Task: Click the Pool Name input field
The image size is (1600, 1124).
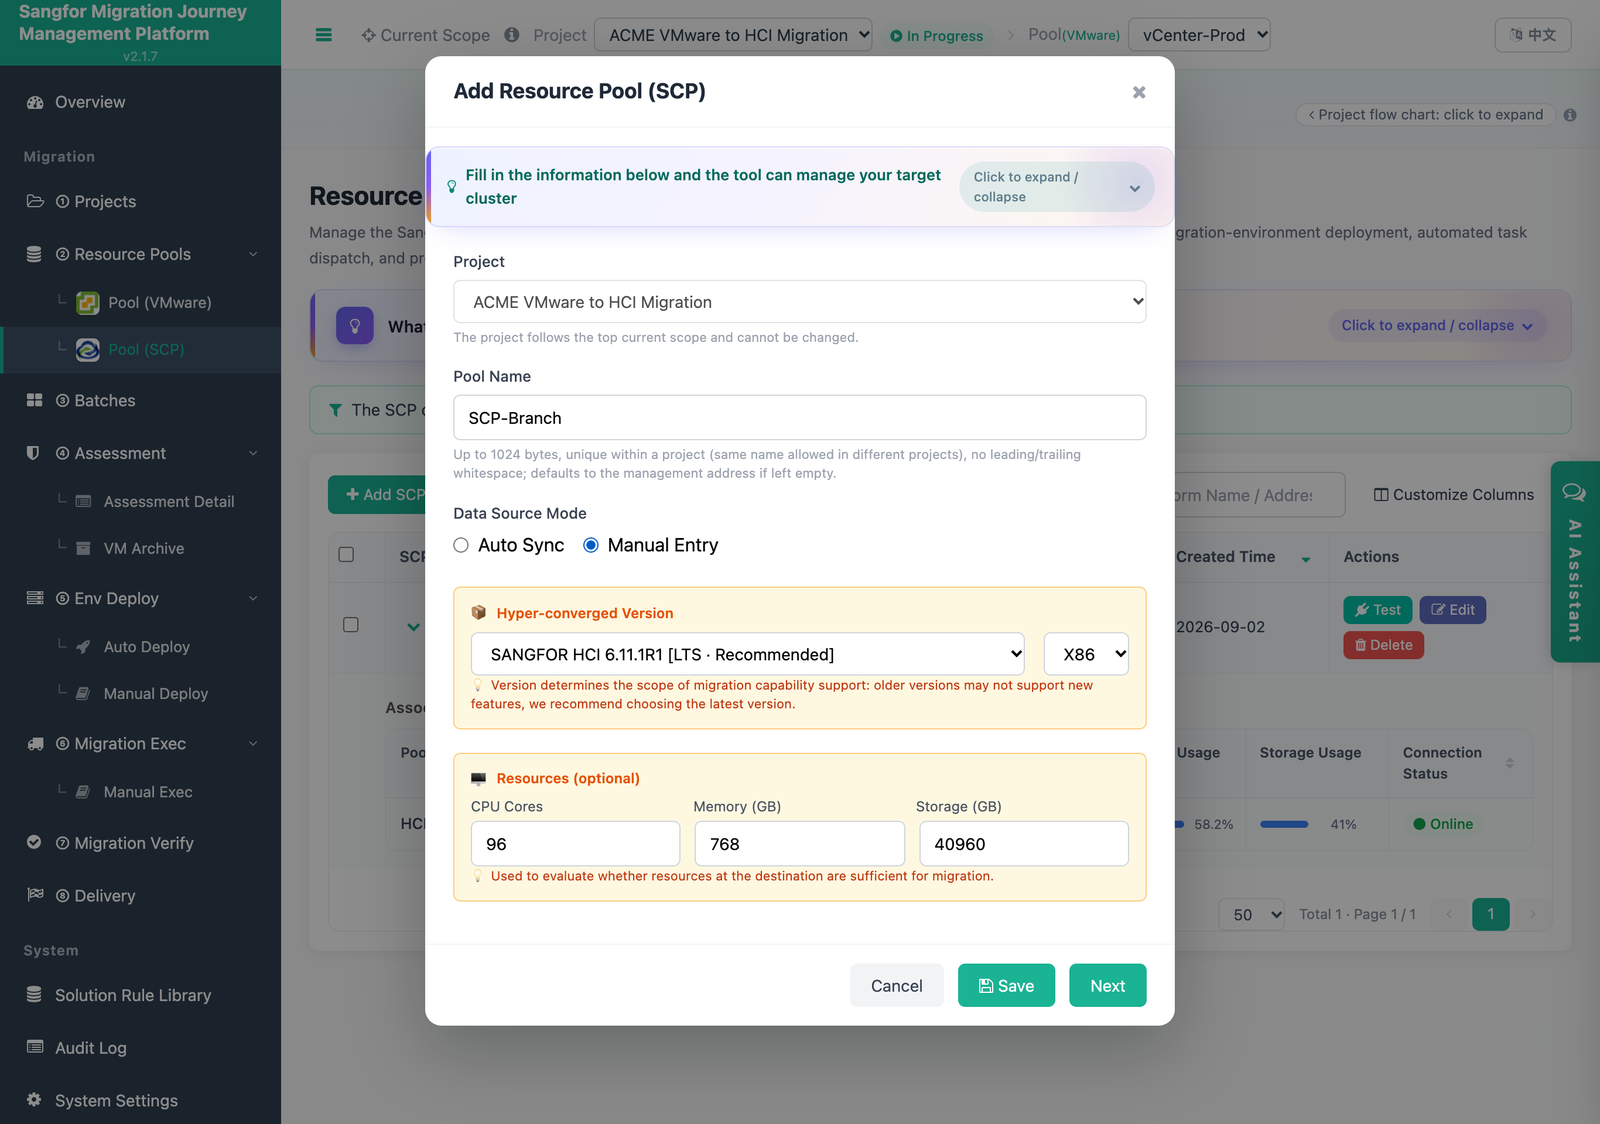Action: tap(800, 417)
